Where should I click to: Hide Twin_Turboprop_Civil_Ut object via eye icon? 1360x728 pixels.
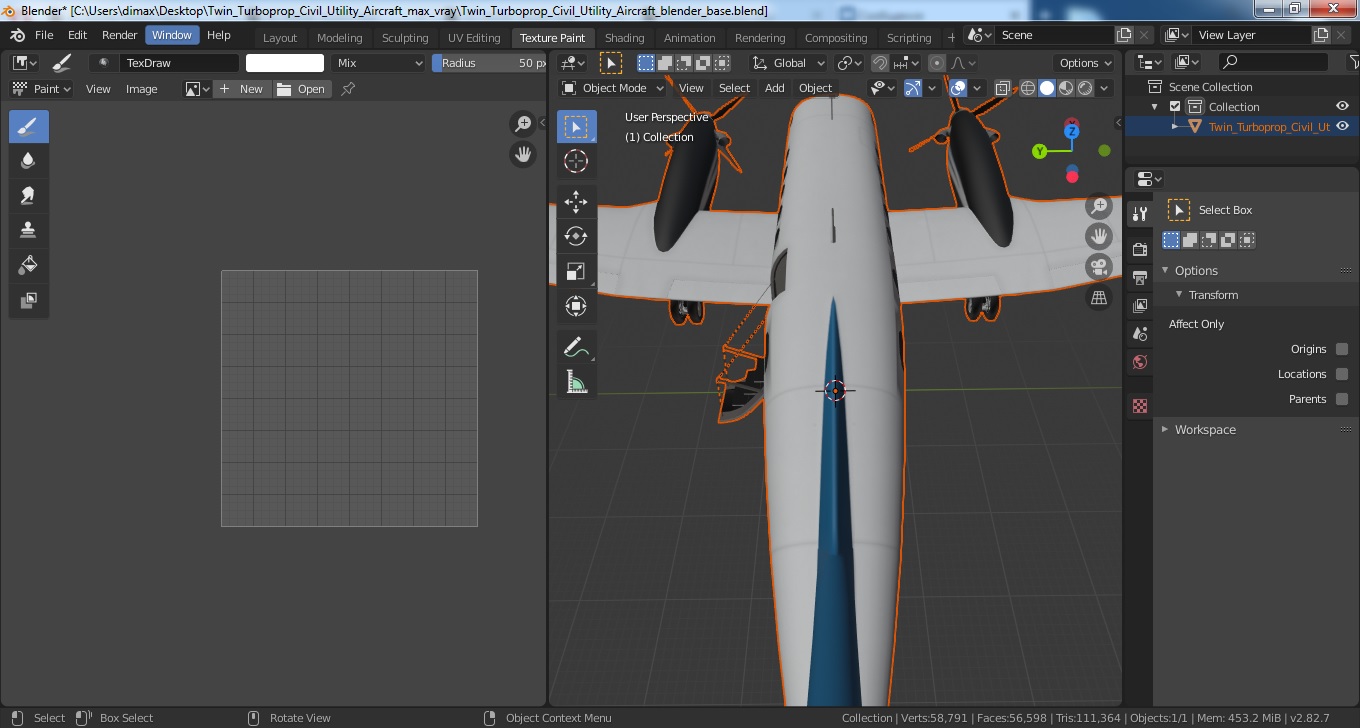coord(1343,127)
